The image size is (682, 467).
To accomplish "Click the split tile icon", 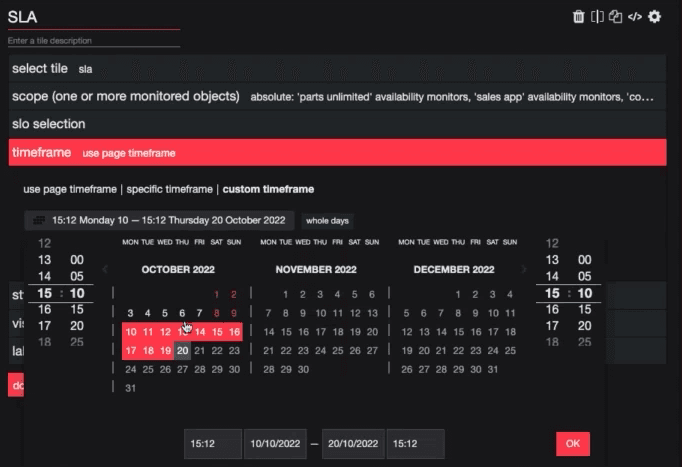I will [597, 17].
